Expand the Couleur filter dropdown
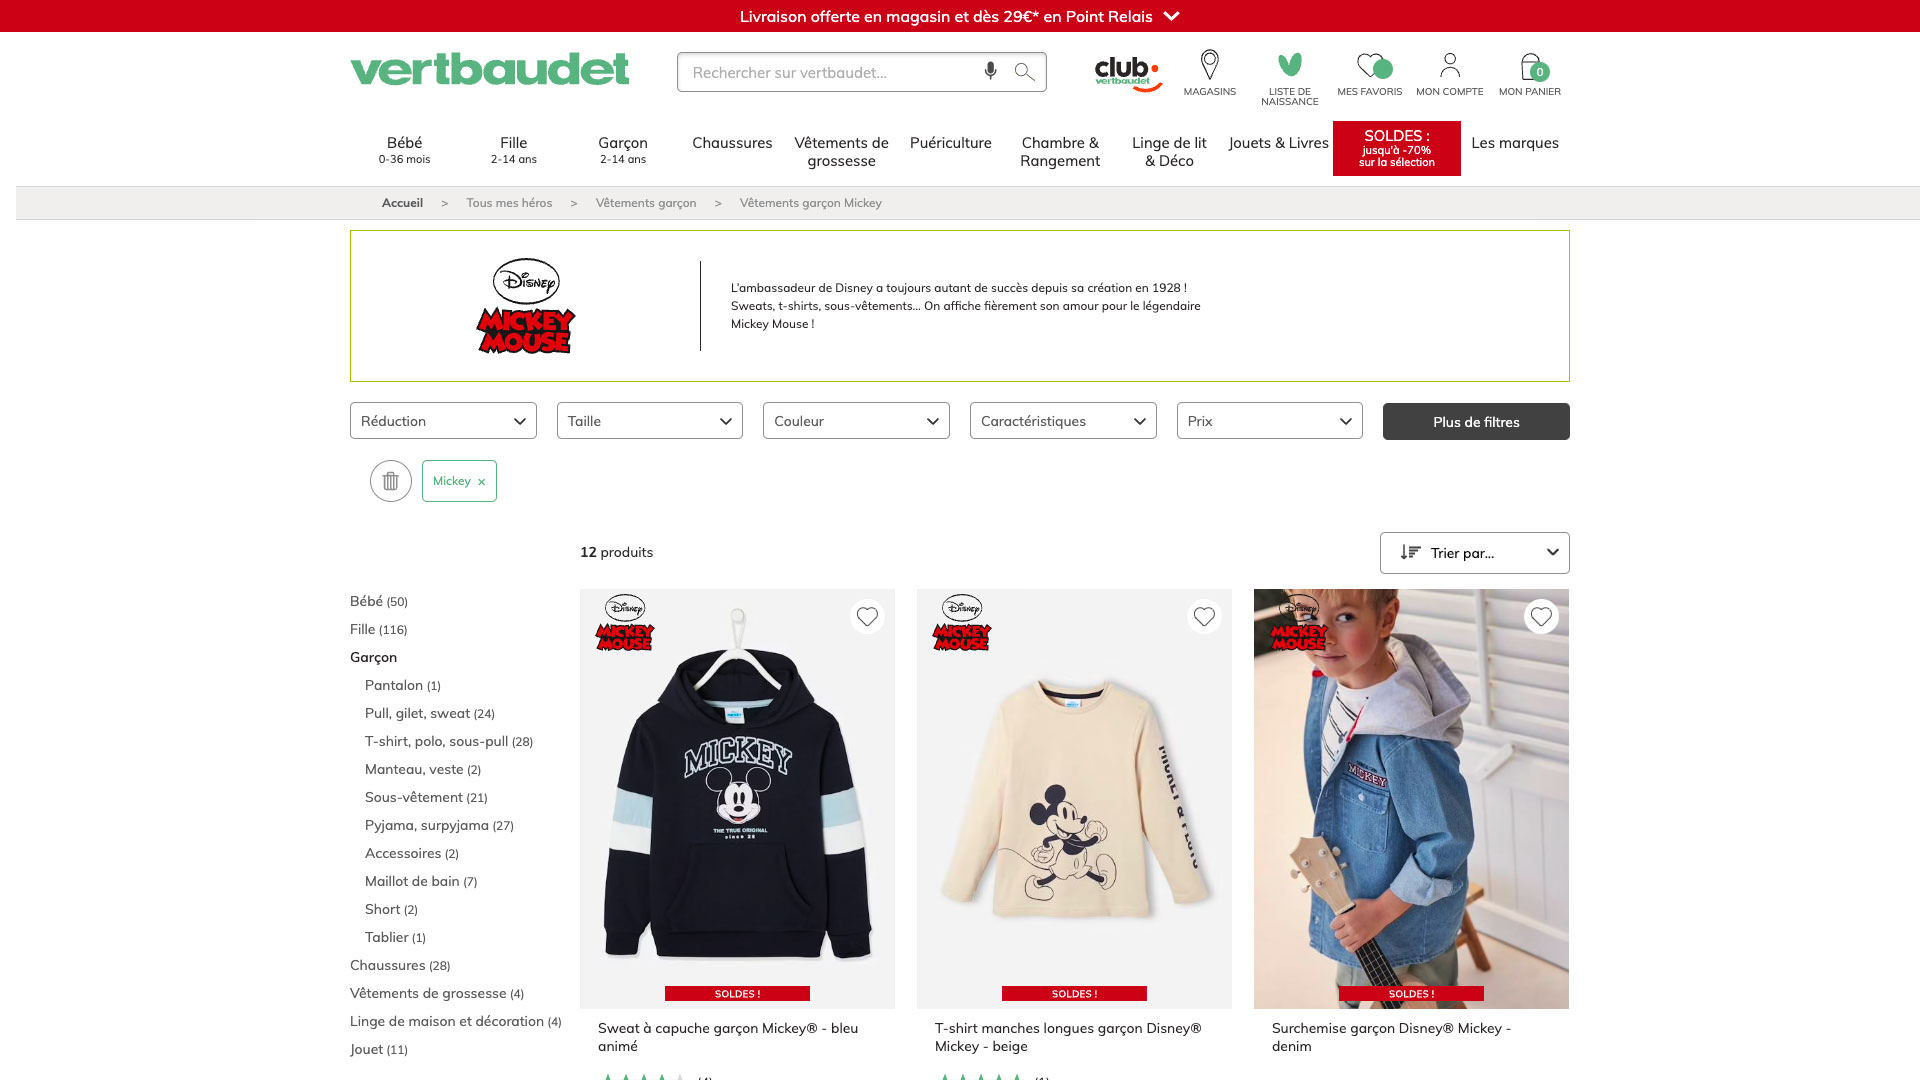The width and height of the screenshot is (1920, 1080). point(856,421)
